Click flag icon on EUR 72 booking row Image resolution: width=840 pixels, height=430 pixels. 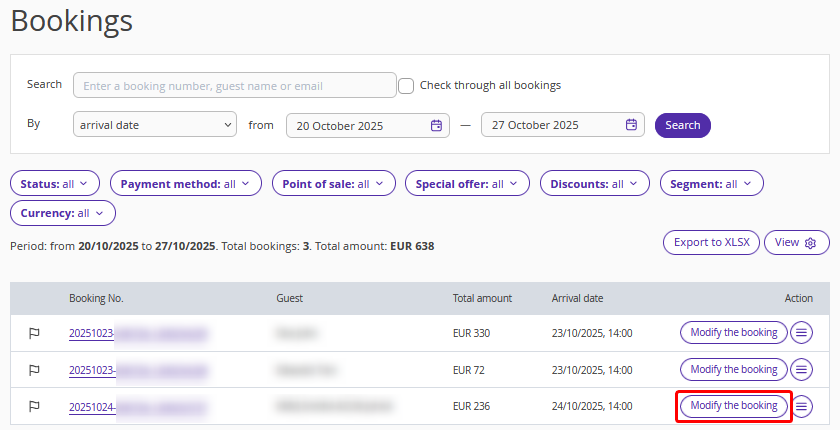pyautogui.click(x=34, y=370)
